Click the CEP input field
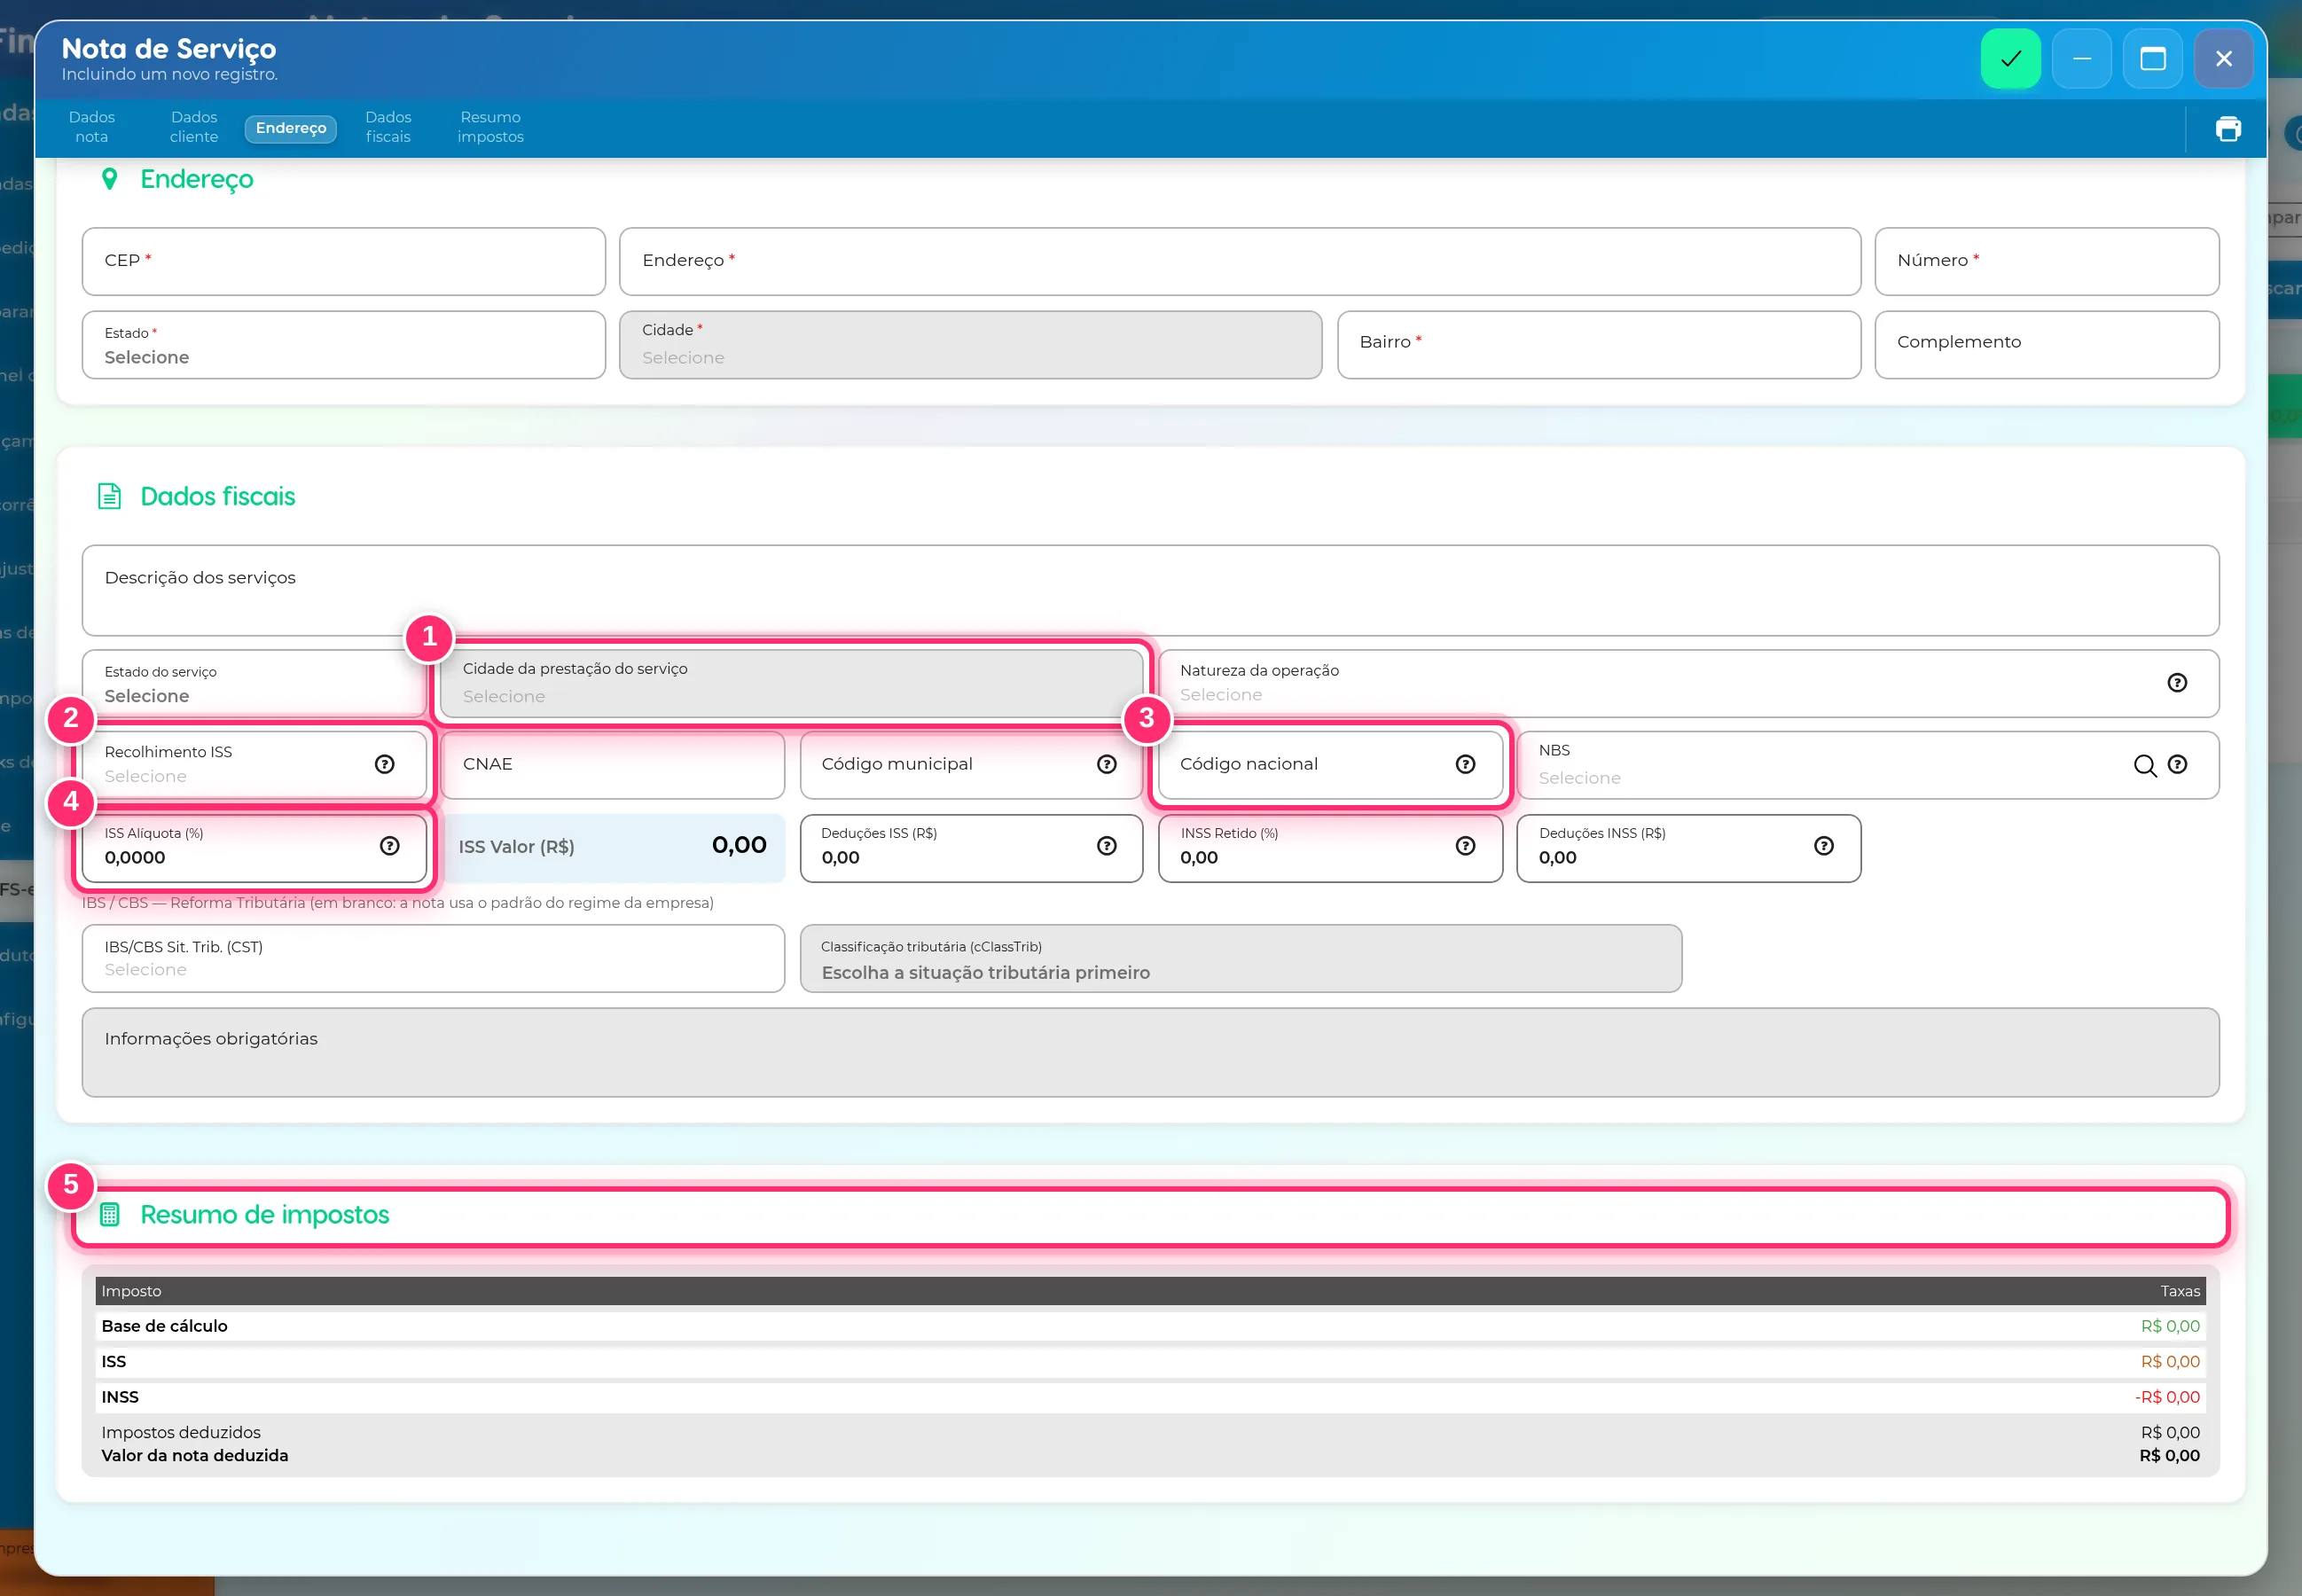The width and height of the screenshot is (2302, 1596). click(344, 262)
